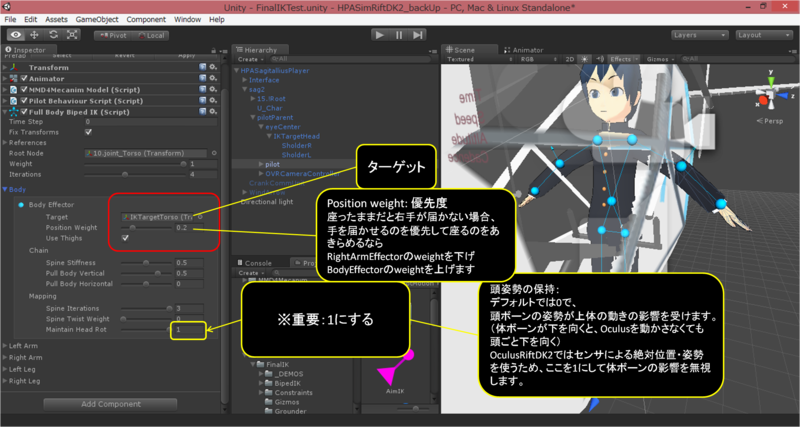Open the Component menu
800x427 pixels.
(146, 19)
